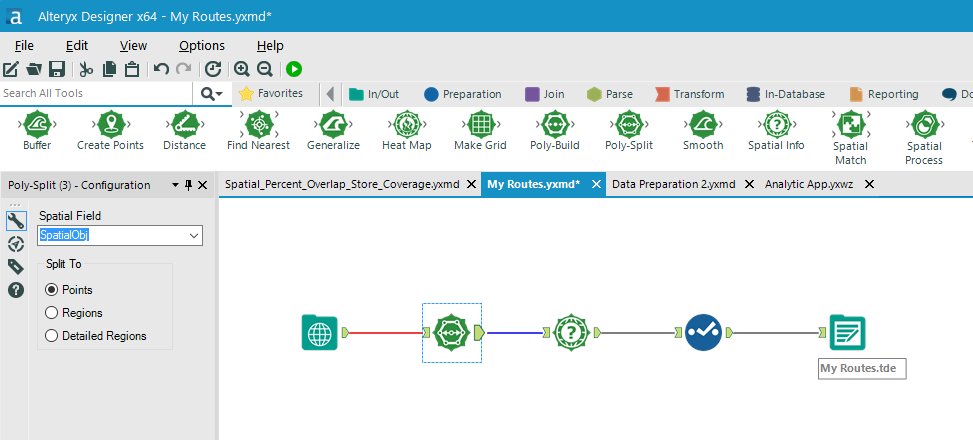Select the Poly-Split tool in palette
The width and height of the screenshot is (973, 440).
pyautogui.click(x=629, y=132)
